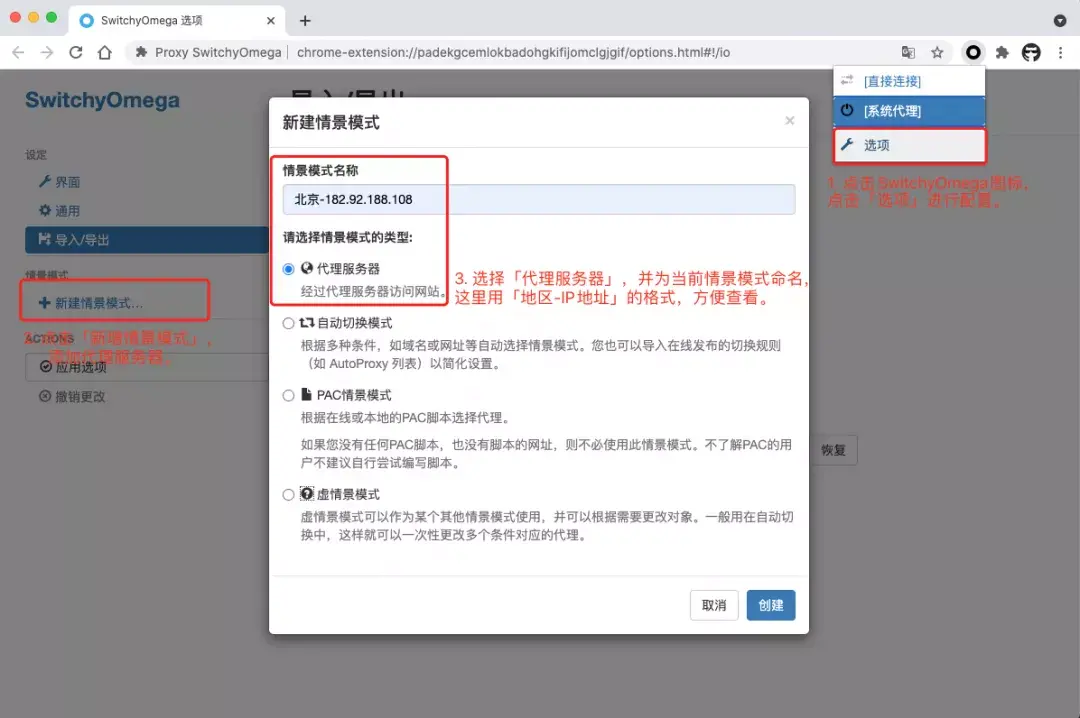Open 选项 from the popup menu
Screen dimensions: 1080x718
tap(909, 145)
